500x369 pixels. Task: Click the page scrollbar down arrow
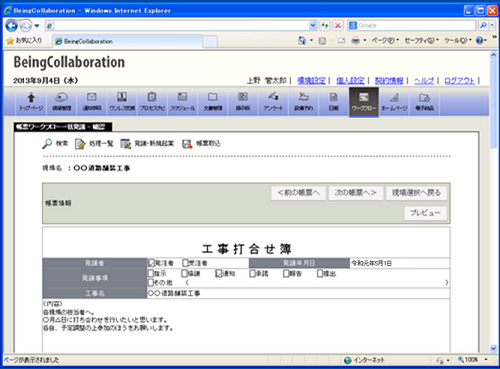click(493, 348)
